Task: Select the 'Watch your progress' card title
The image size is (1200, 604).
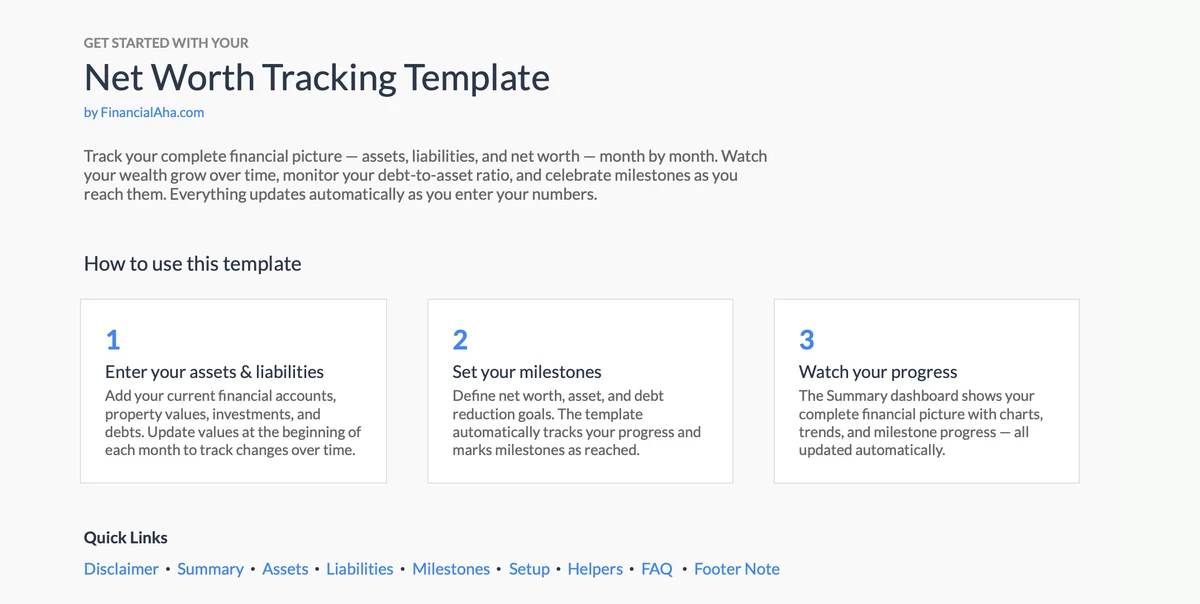Action: (x=878, y=372)
